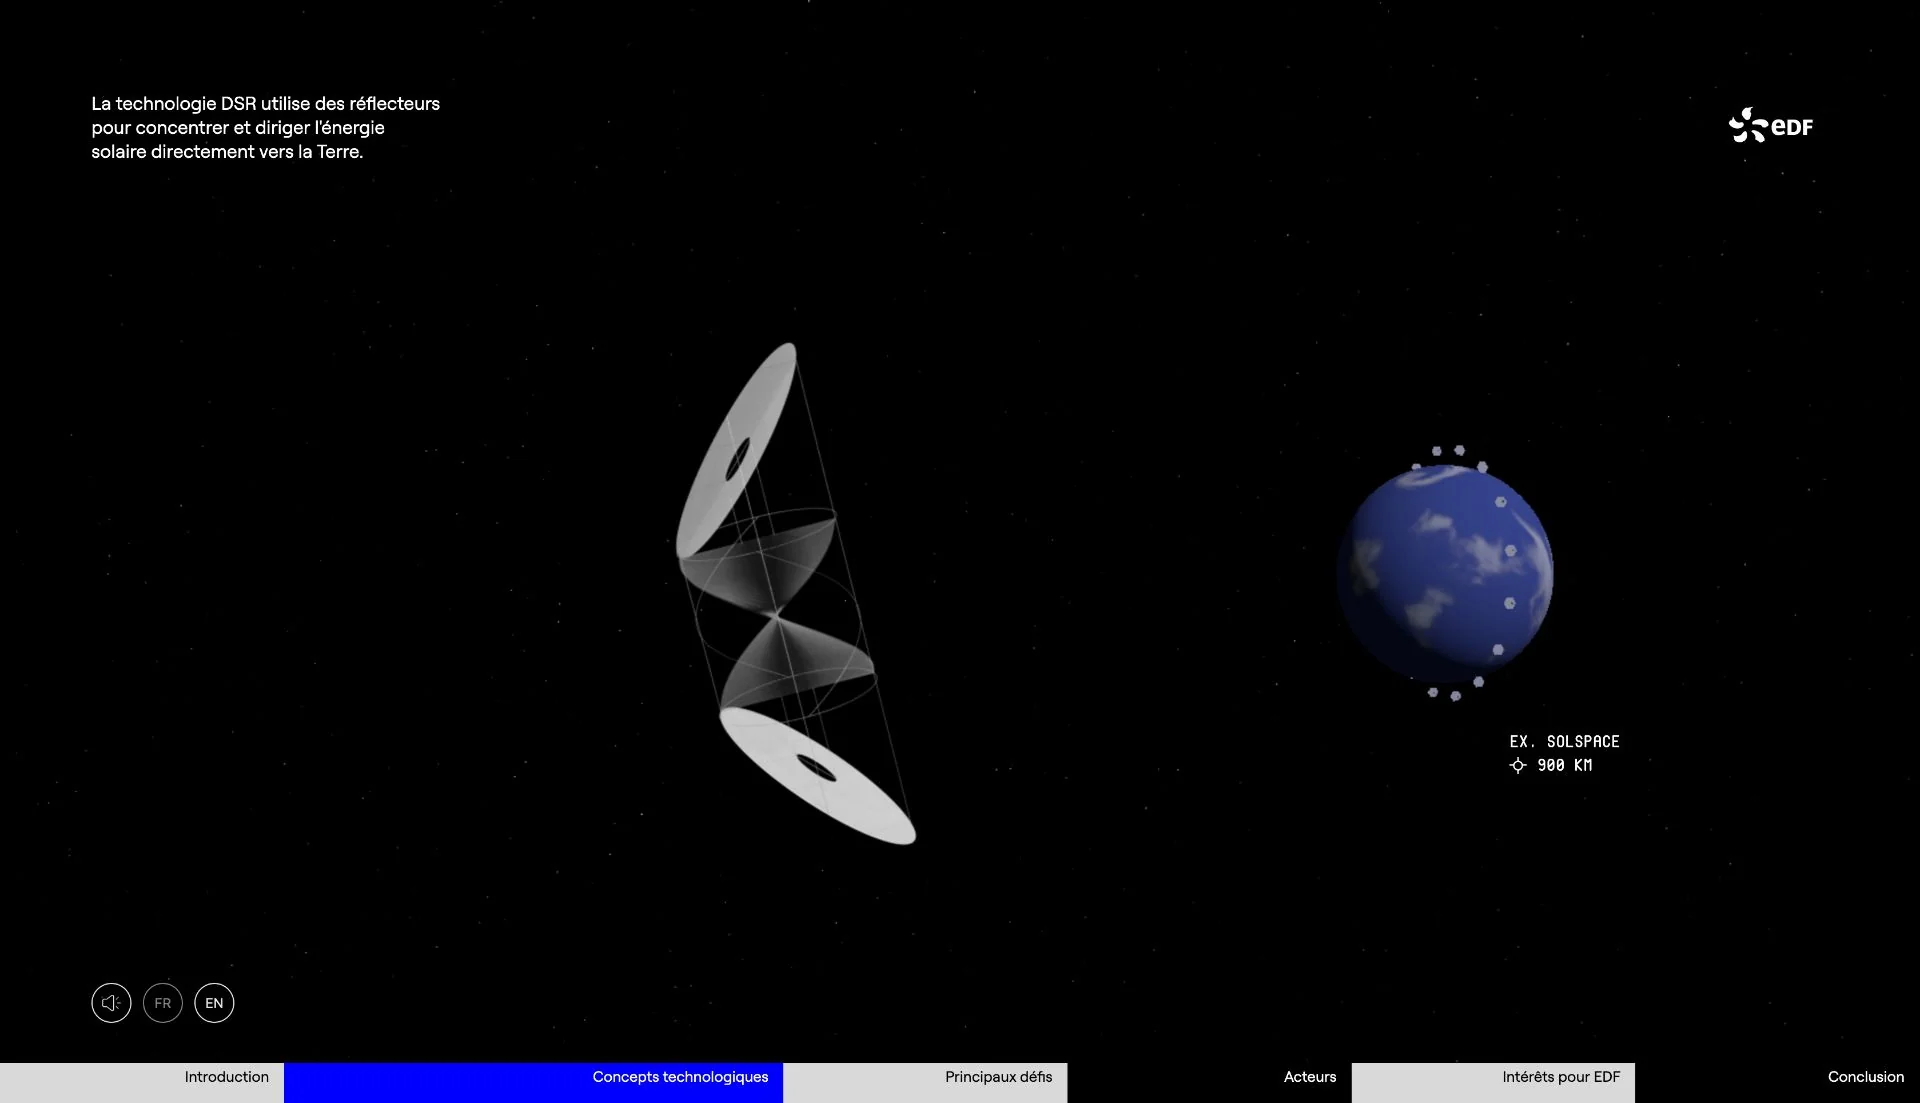Click the EX. SOLSPACE label
Viewport: 1920px width, 1103px height.
click(x=1564, y=742)
